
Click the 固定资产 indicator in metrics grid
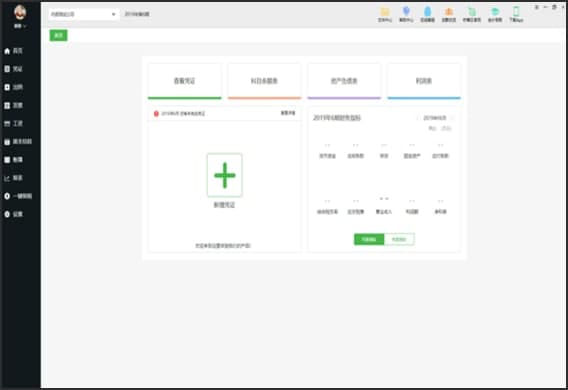(412, 156)
